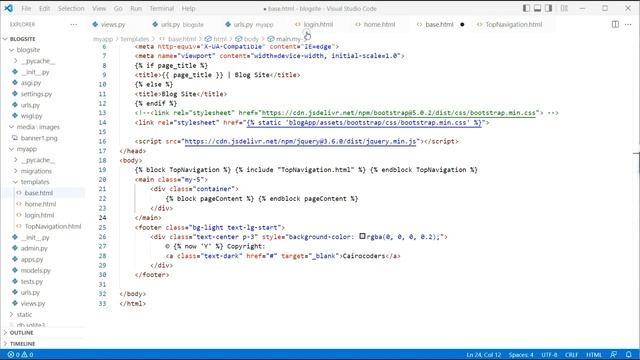Open Explorer Views and More Actions ellipsis

coord(73,24)
